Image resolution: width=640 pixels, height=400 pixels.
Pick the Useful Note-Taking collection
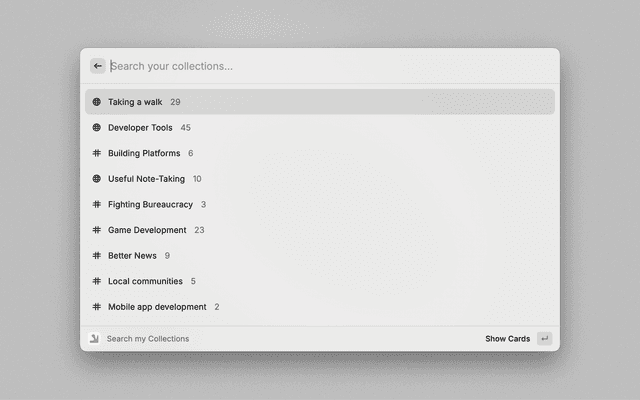[x=146, y=179]
